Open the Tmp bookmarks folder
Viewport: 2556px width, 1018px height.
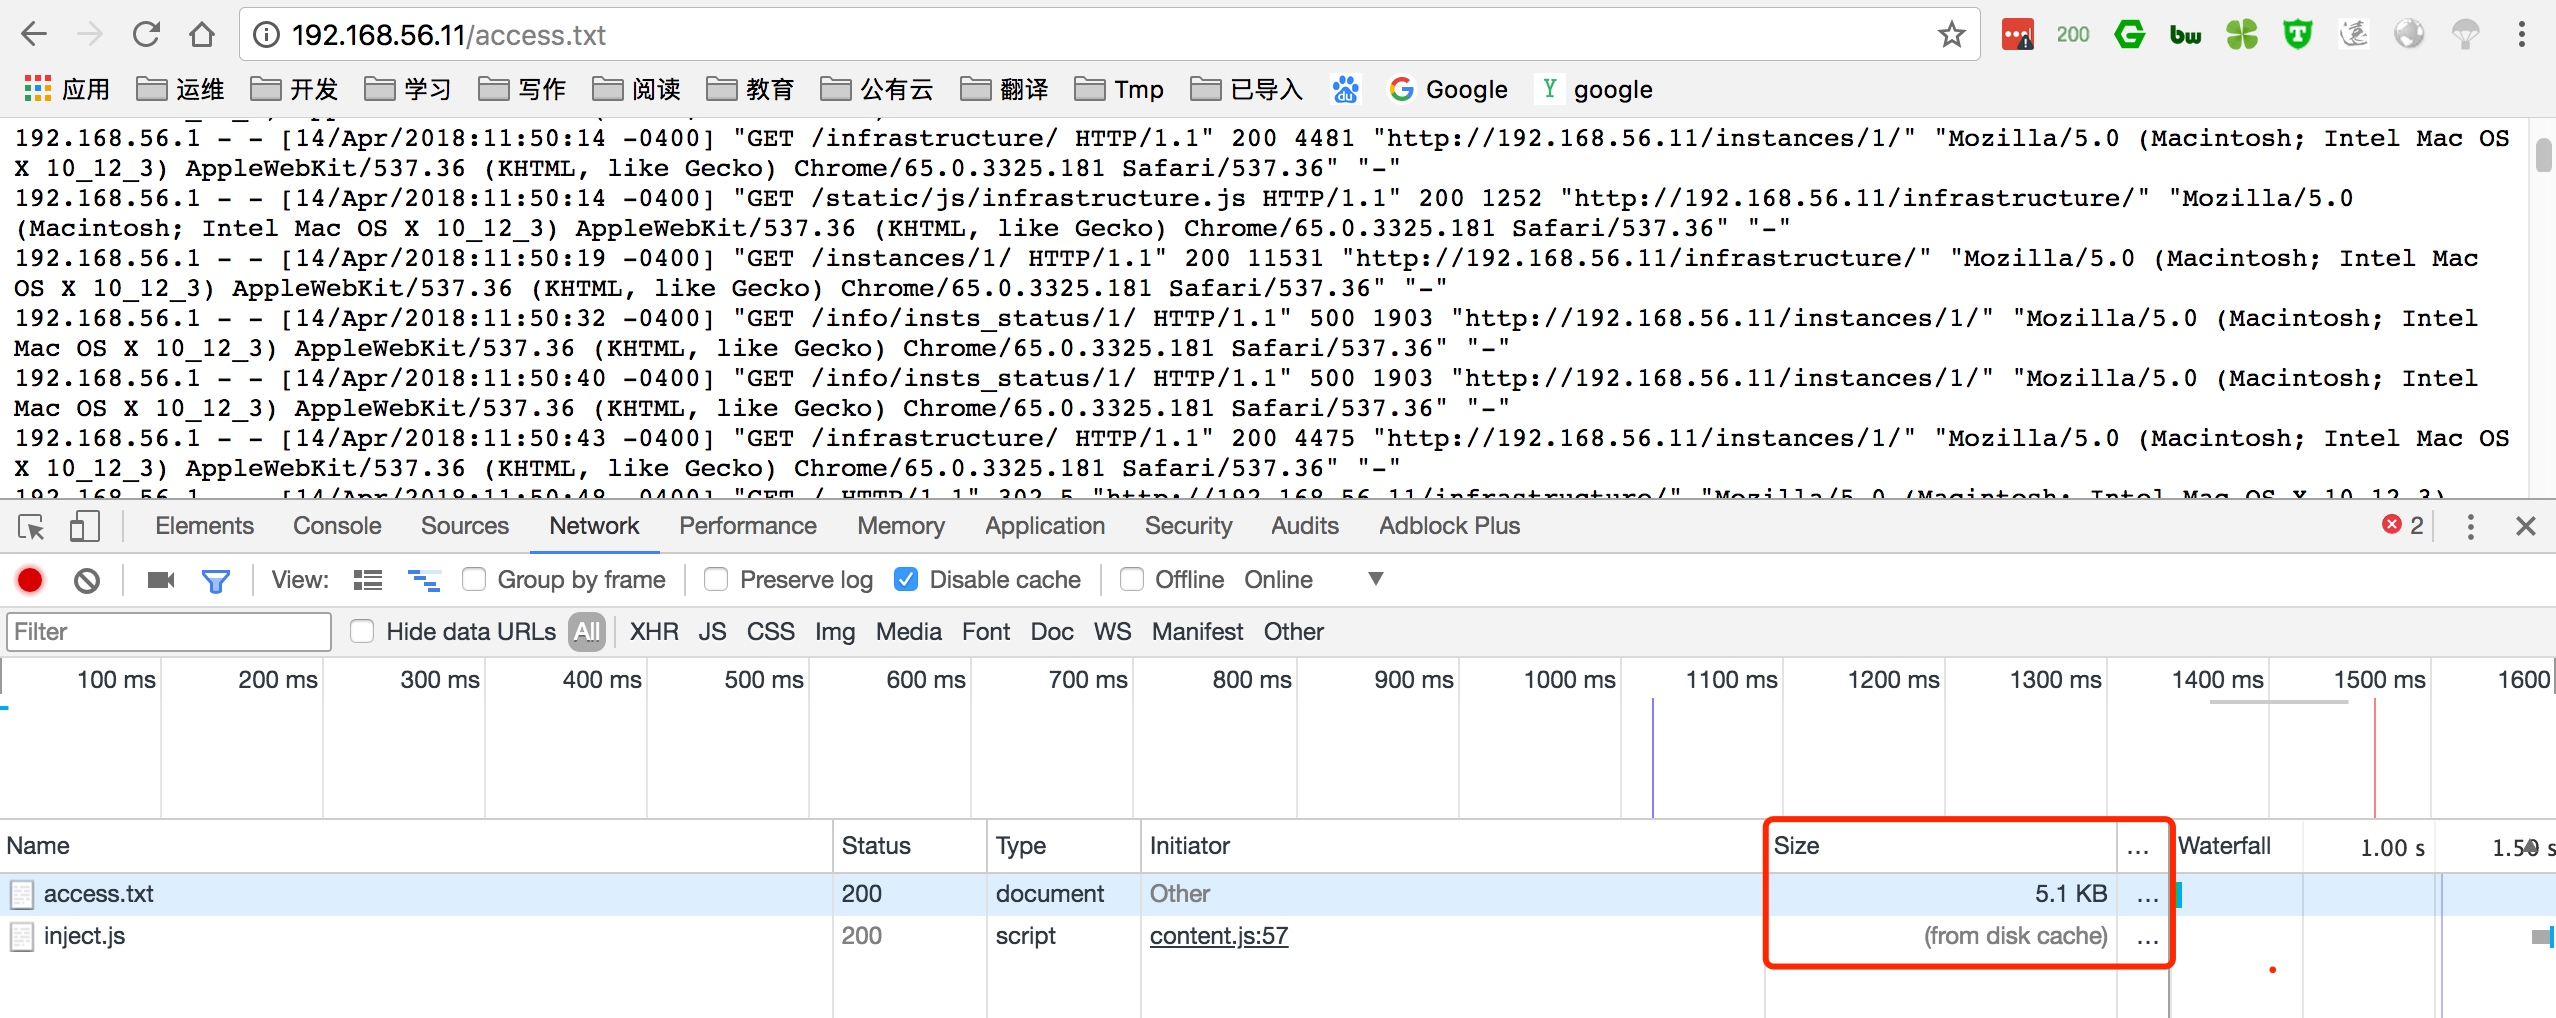coord(1119,89)
